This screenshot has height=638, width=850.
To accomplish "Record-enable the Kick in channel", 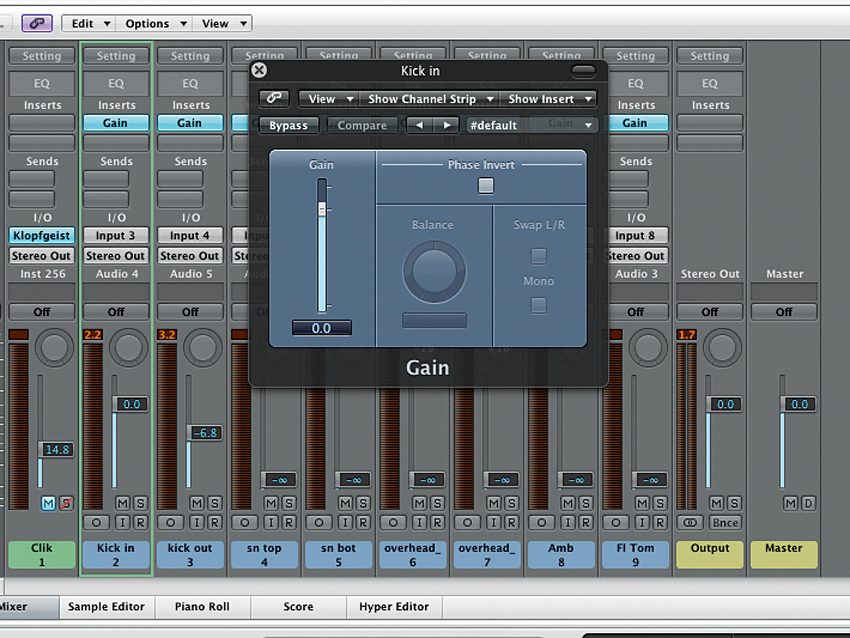I will point(140,523).
